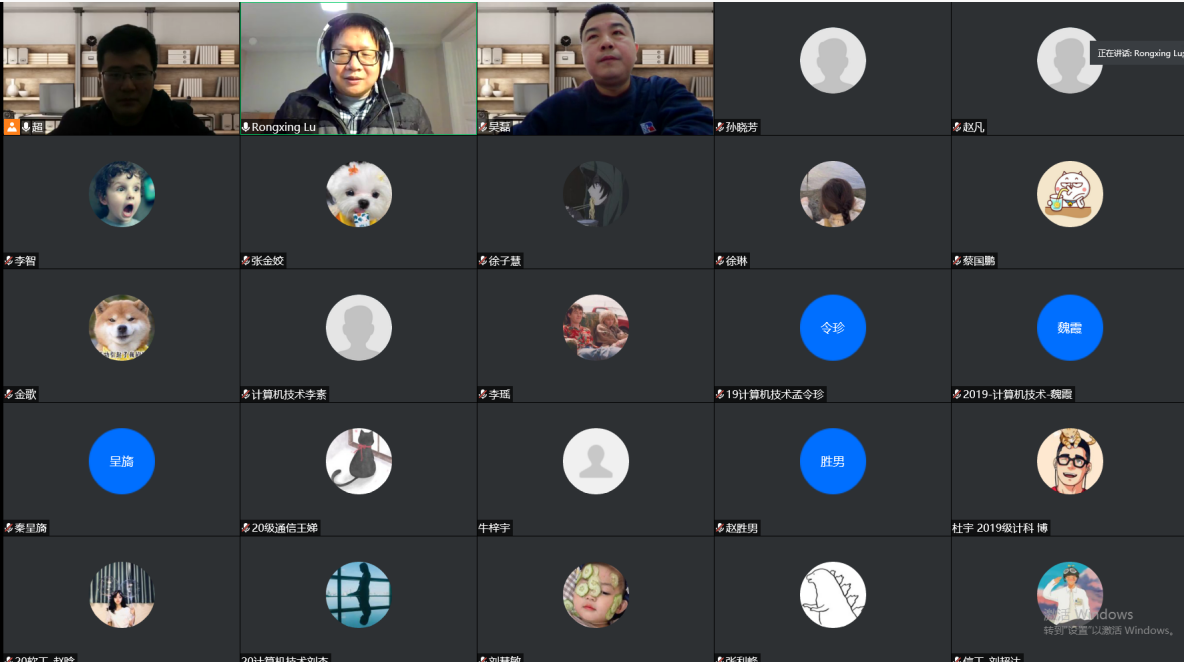The height and width of the screenshot is (662, 1184).
Task: Click the muted mic icon next to 蔡国鹏
Action: (957, 261)
